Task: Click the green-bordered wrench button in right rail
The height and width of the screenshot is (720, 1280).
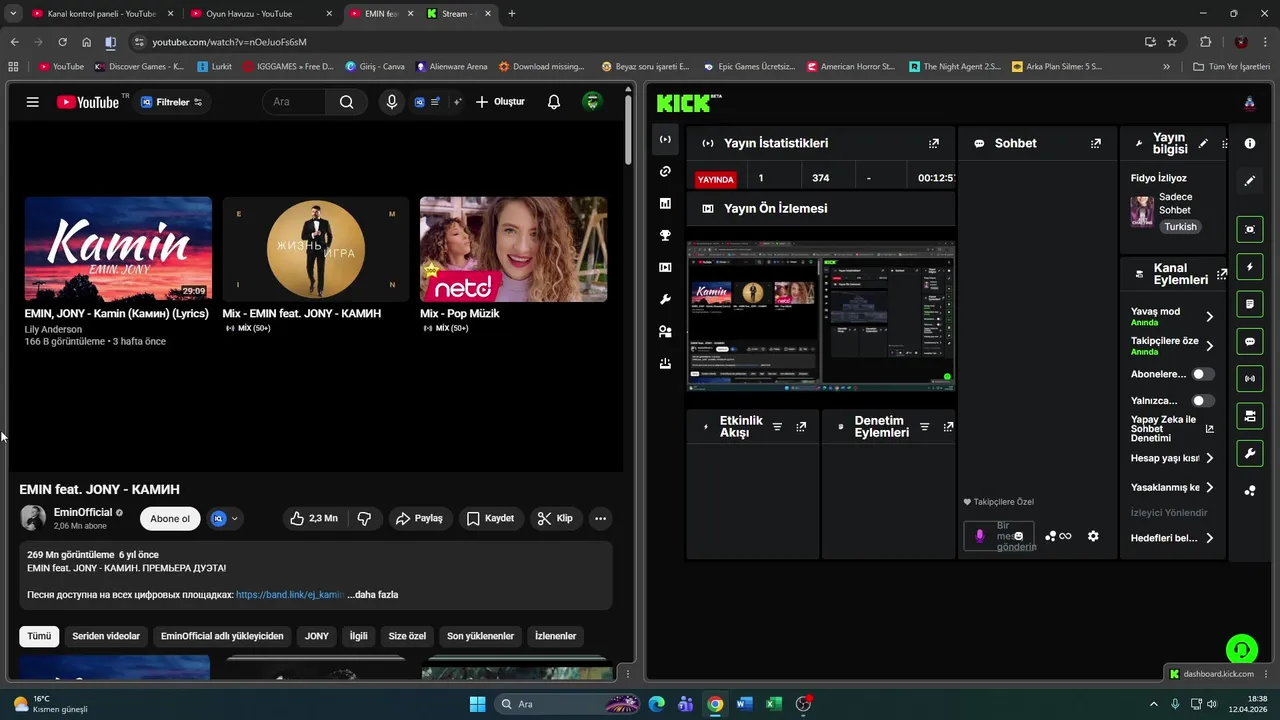Action: (x=1250, y=454)
